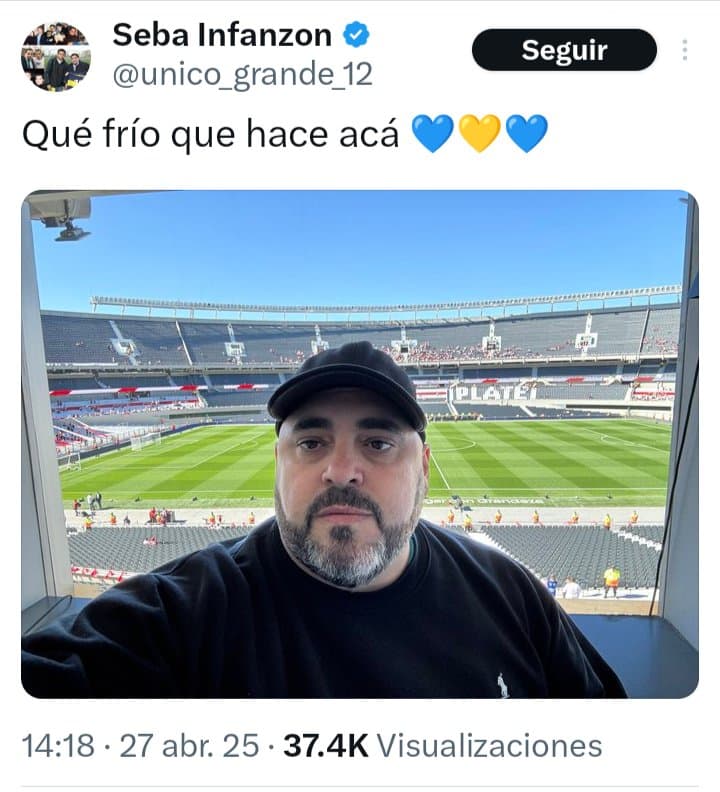
Task: Open the three-dot more options menu
Action: tap(685, 50)
